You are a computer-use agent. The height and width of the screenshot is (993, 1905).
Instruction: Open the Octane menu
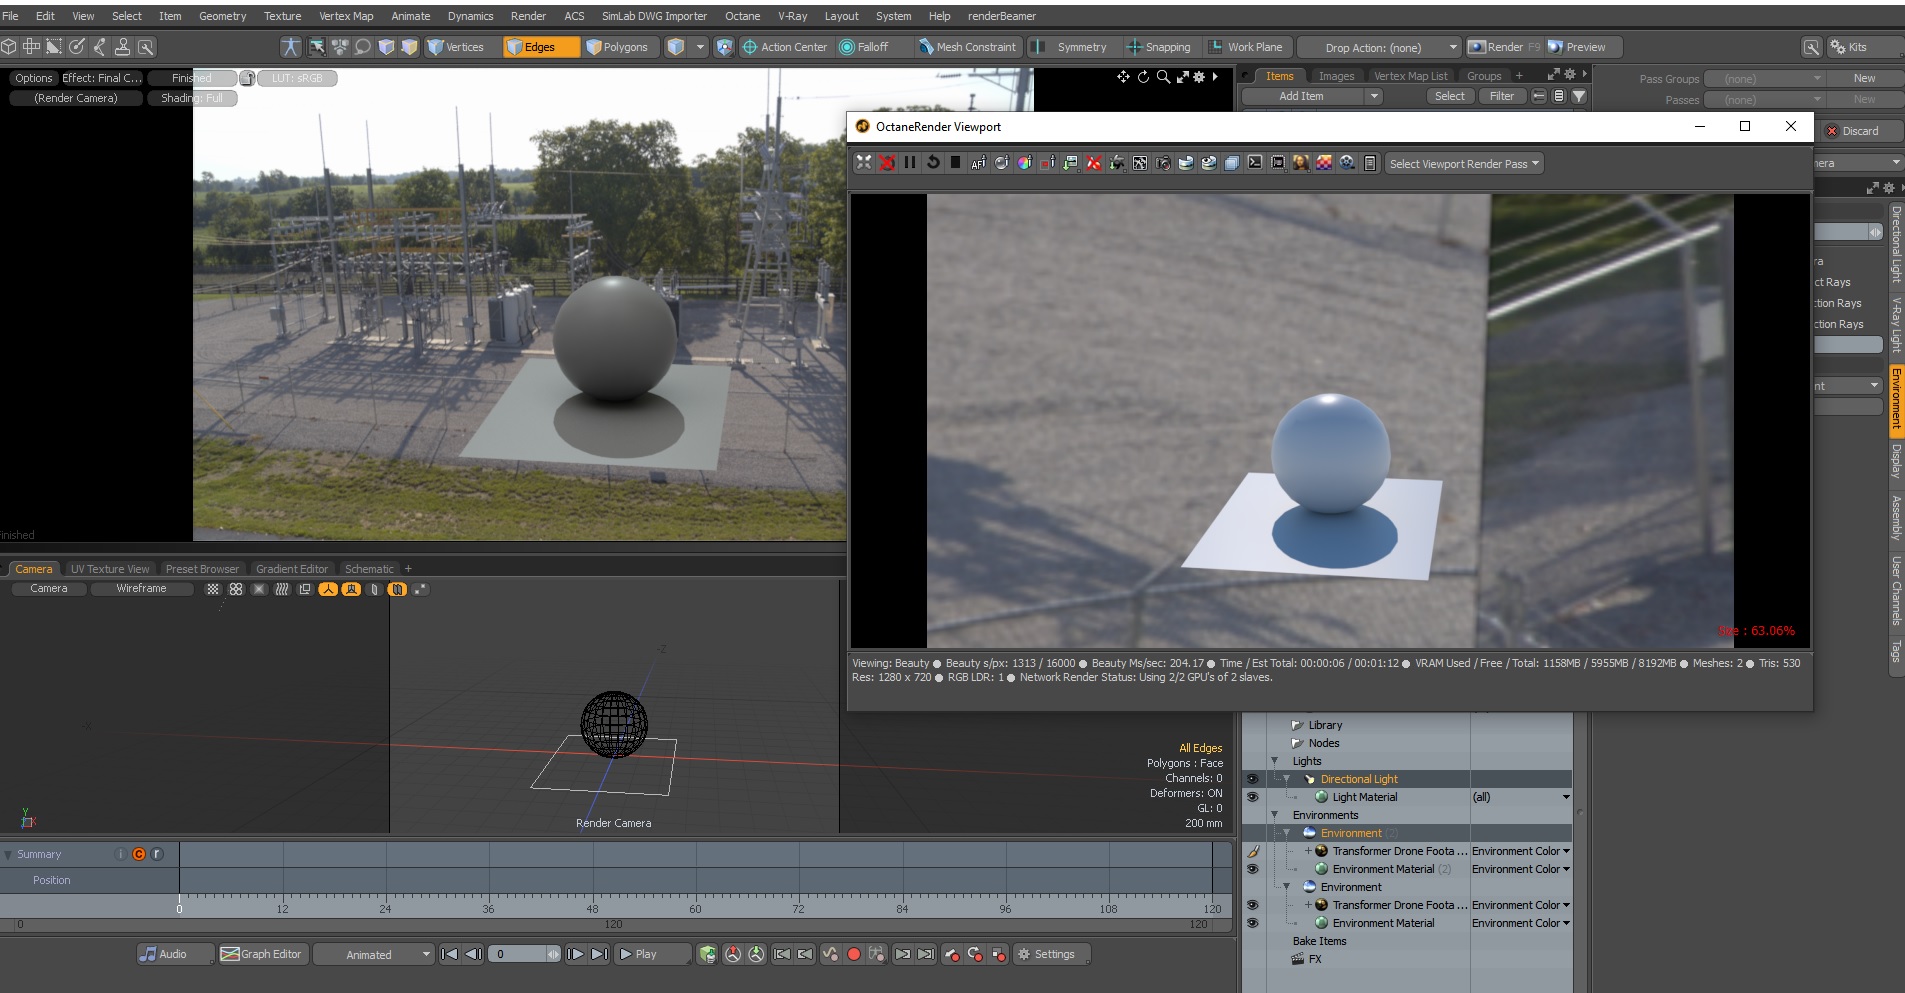742,16
